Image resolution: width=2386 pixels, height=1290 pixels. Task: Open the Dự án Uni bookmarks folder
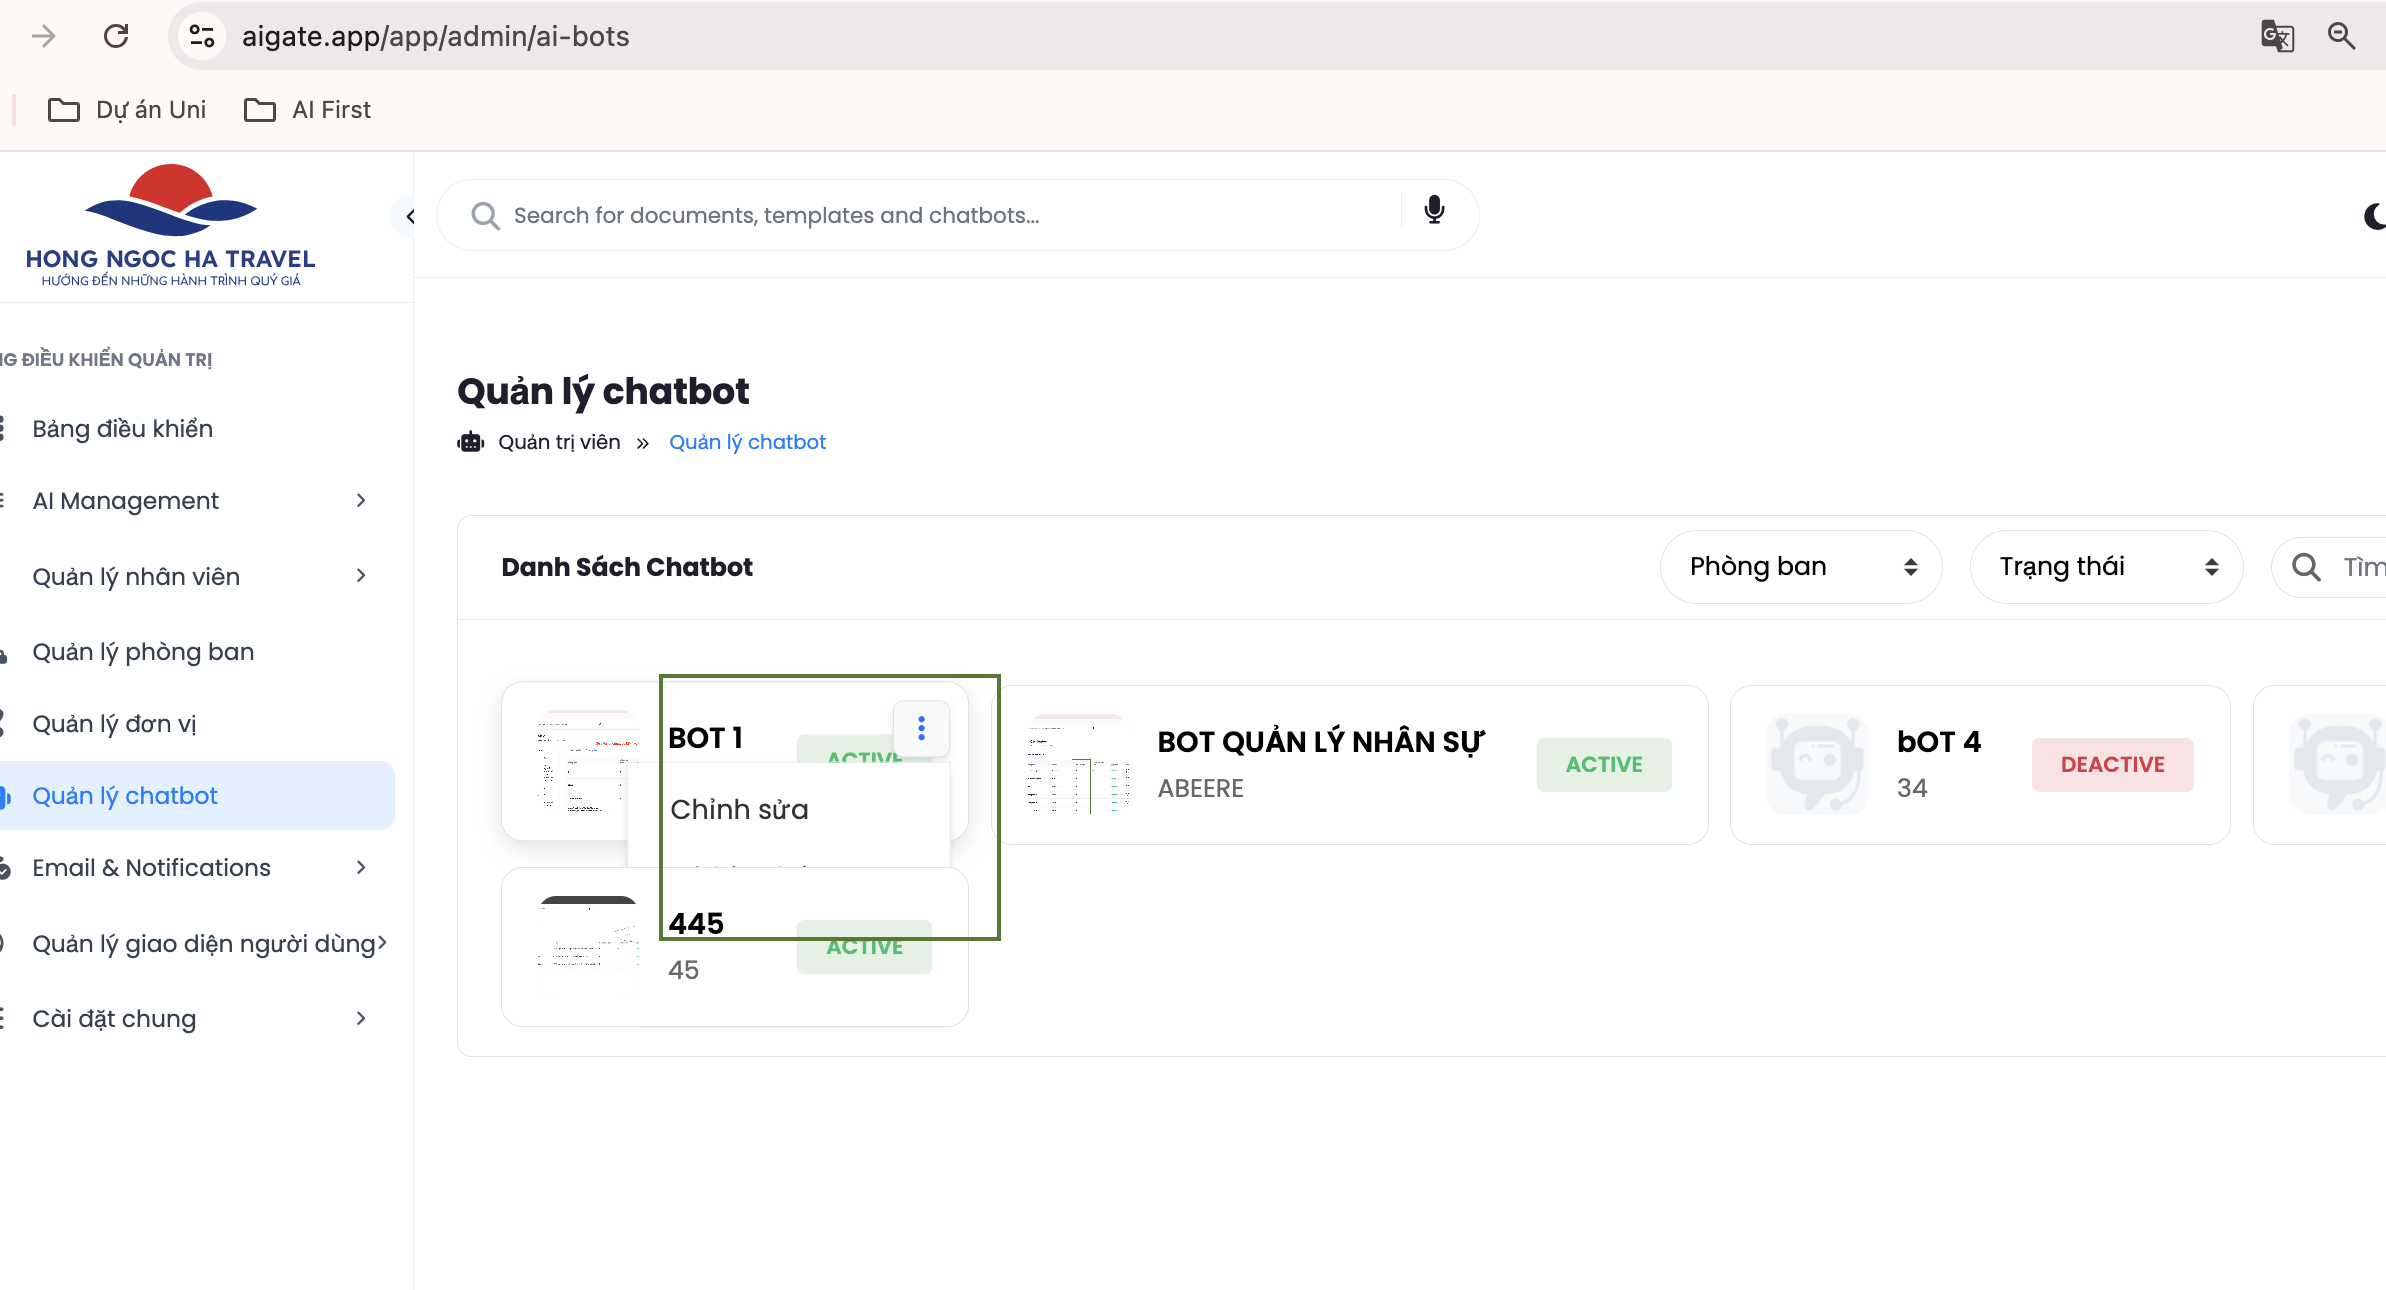[x=127, y=110]
